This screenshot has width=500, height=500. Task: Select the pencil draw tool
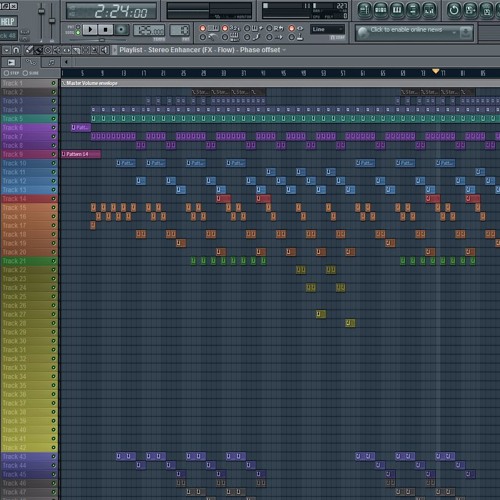(x=29, y=50)
